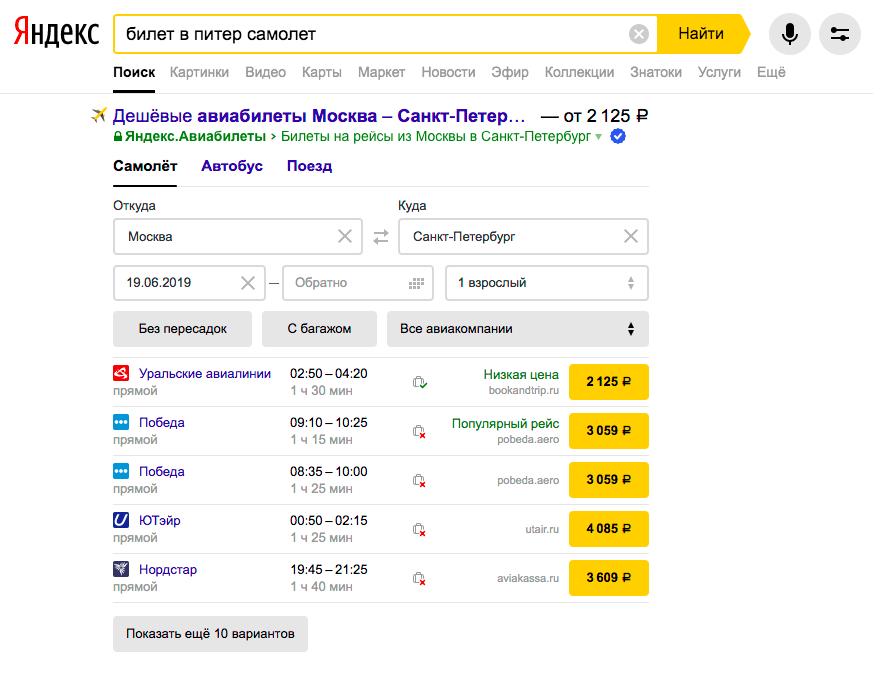Click the Победа logo for the 08:35 flight
This screenshot has width=873, height=677.
[121, 471]
